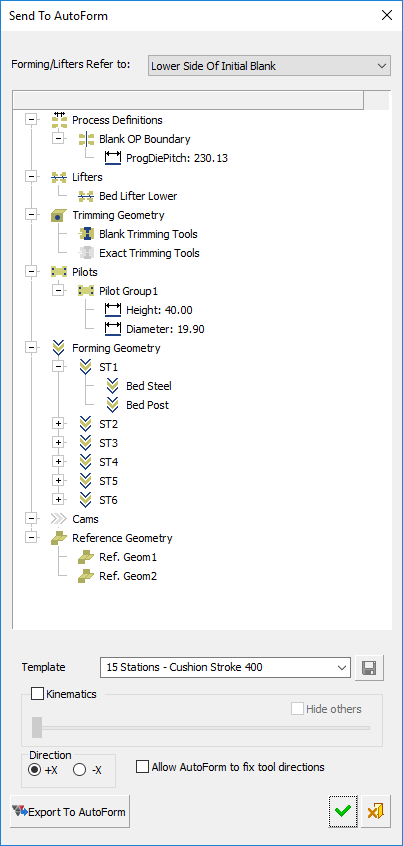The height and width of the screenshot is (846, 403).
Task: Collapse the Process Definitions node
Action: pos(32,120)
